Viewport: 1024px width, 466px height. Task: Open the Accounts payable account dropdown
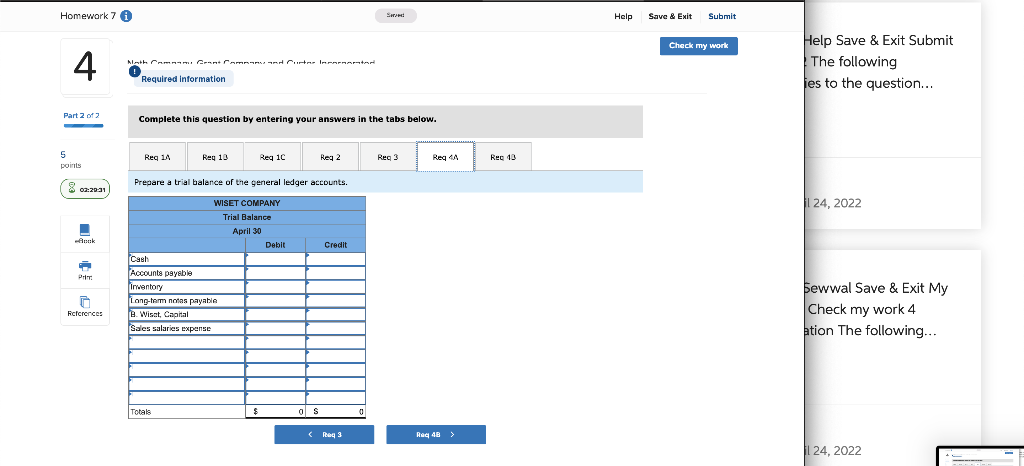point(187,273)
